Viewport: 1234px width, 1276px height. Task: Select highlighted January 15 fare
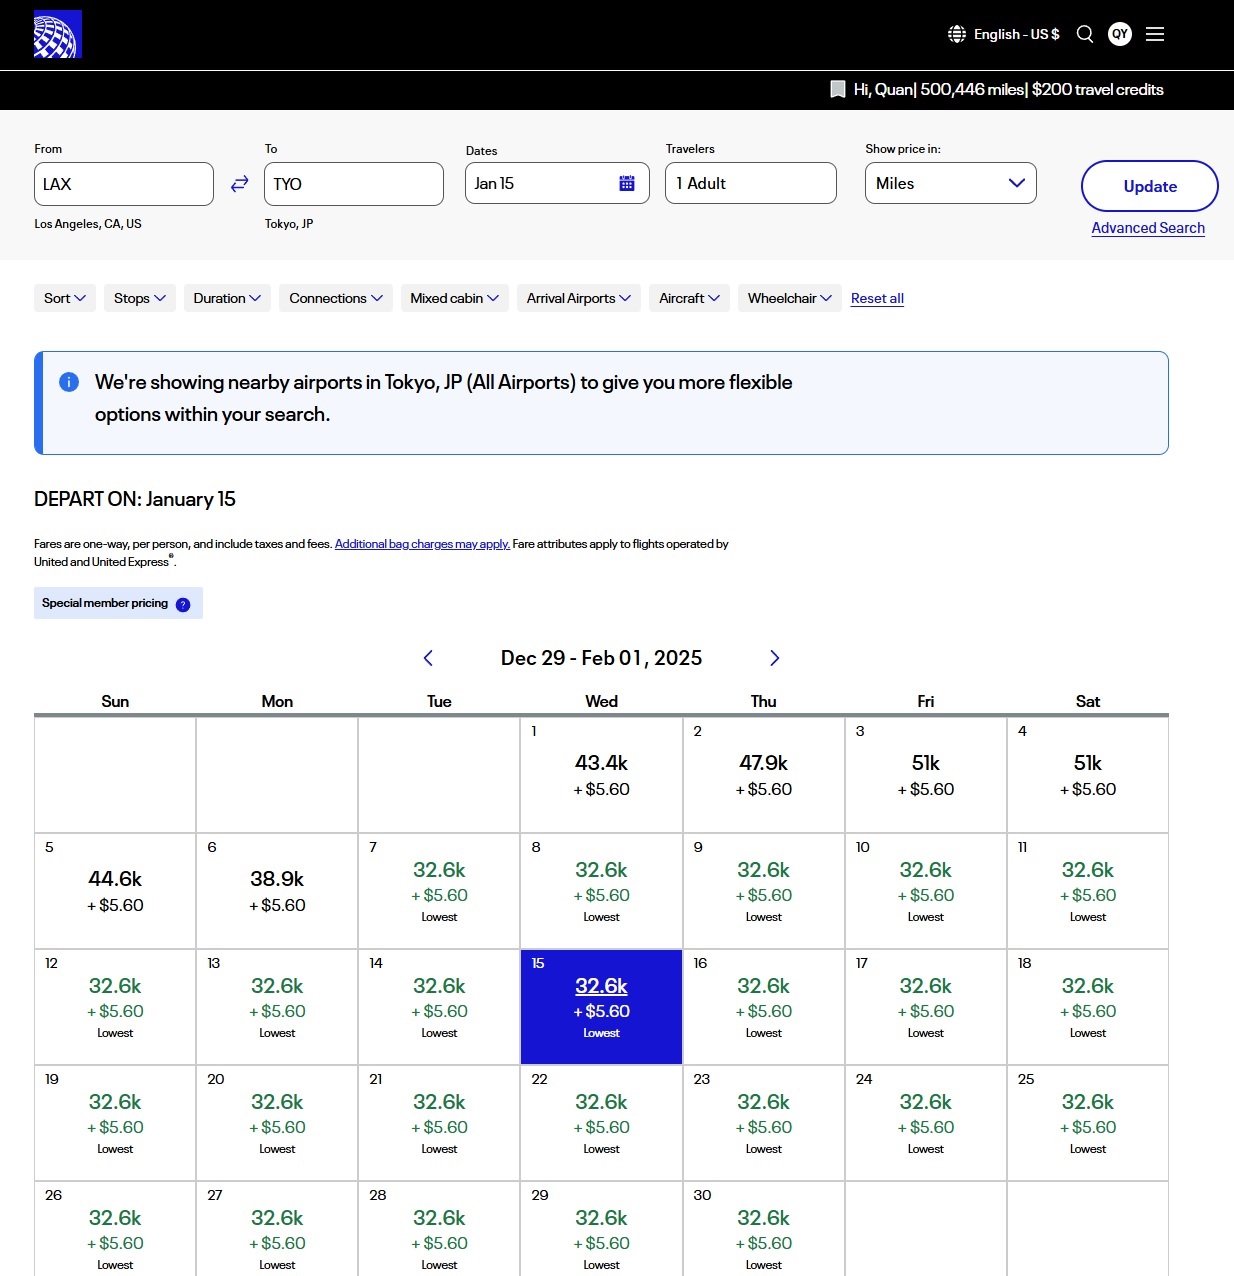[601, 1007]
